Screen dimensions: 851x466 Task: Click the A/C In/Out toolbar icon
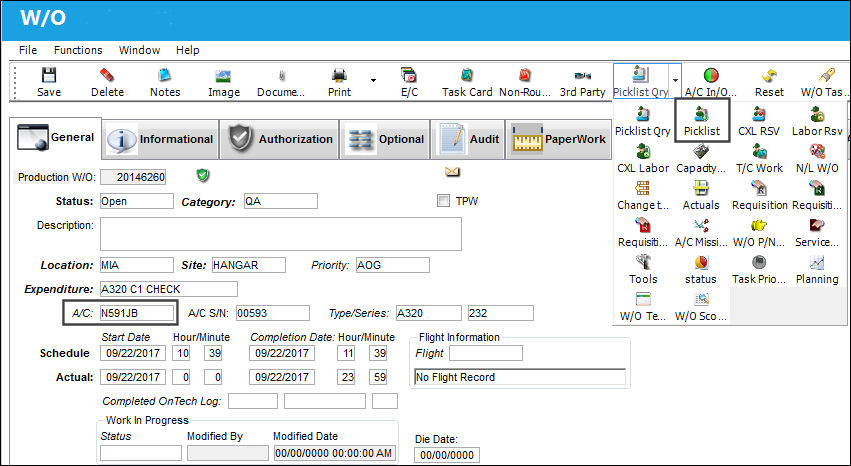click(710, 75)
